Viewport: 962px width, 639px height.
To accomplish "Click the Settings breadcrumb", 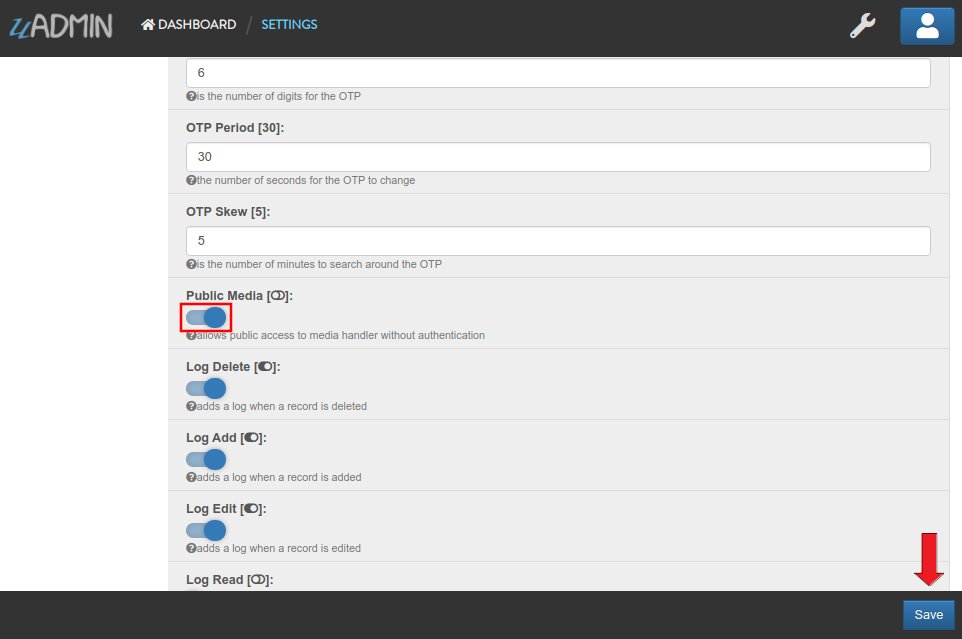I will click(289, 25).
